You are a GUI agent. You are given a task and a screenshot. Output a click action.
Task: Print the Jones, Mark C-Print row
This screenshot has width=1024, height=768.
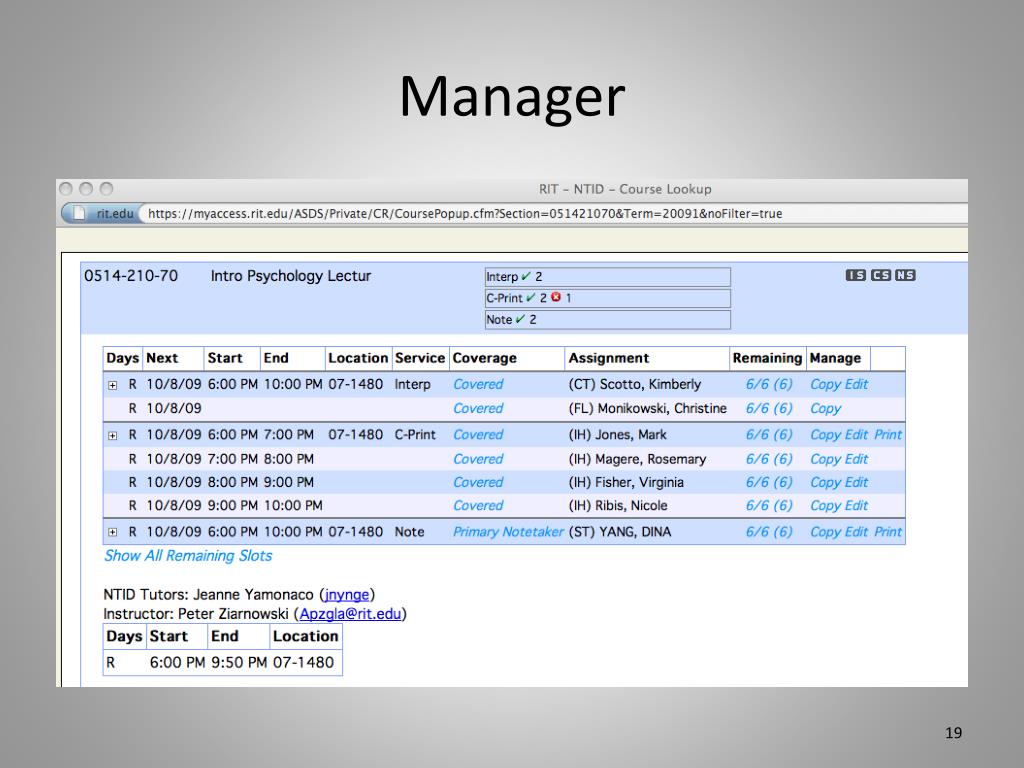point(888,435)
